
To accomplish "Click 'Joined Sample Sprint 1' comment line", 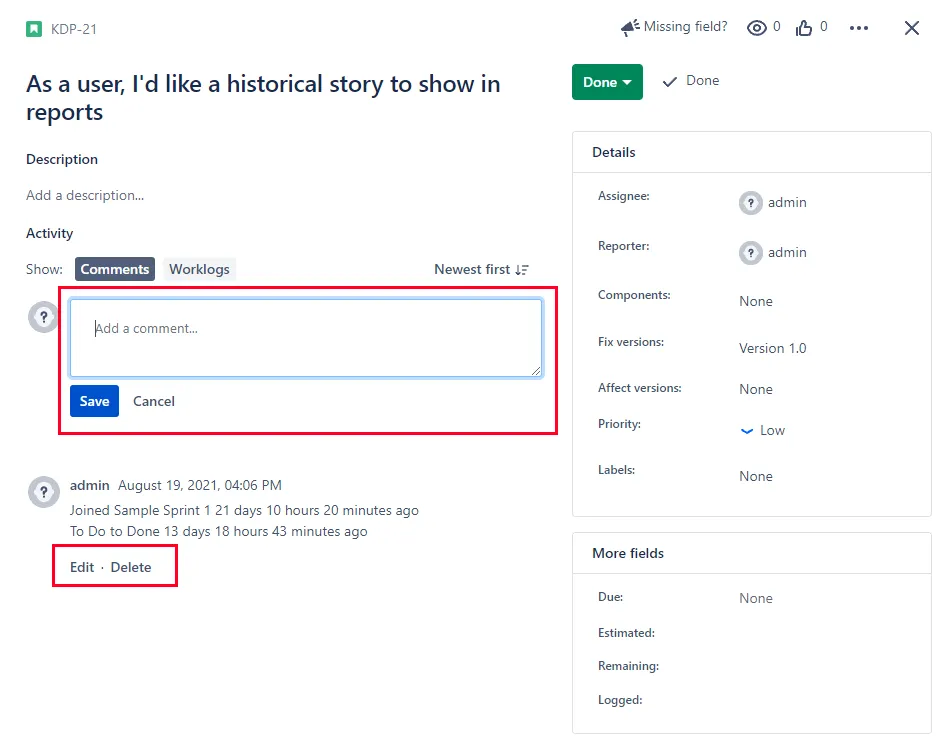I will point(244,510).
